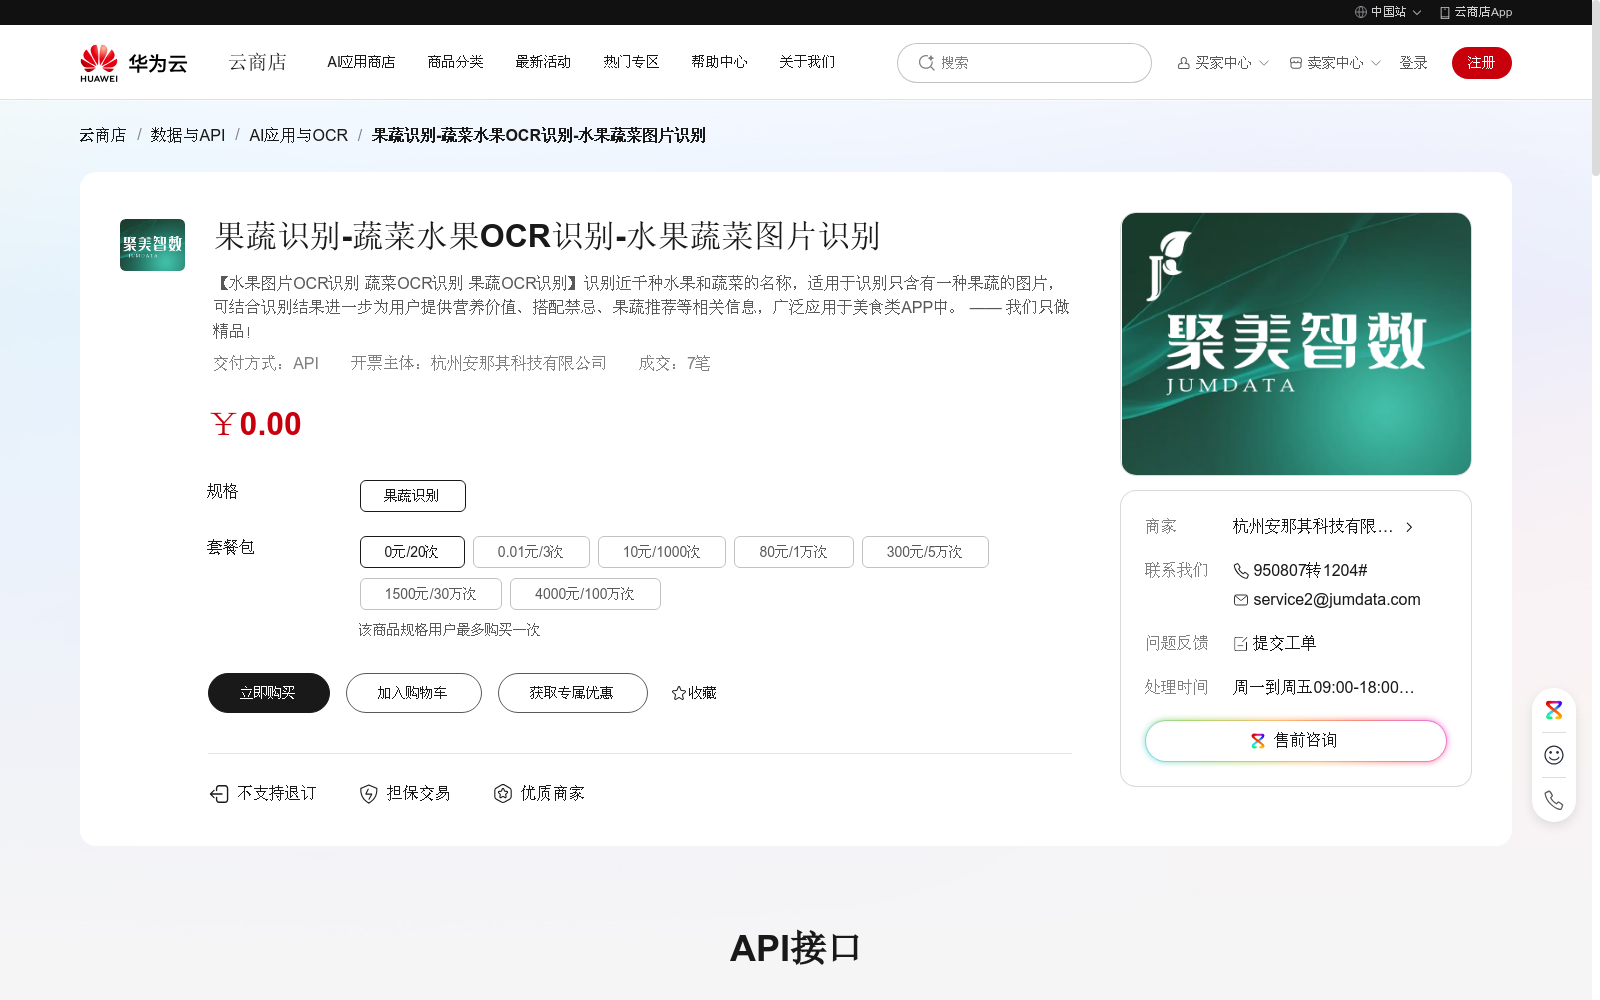The image size is (1600, 1000).
Task: Open the 关于我们 menu
Action: tap(807, 62)
